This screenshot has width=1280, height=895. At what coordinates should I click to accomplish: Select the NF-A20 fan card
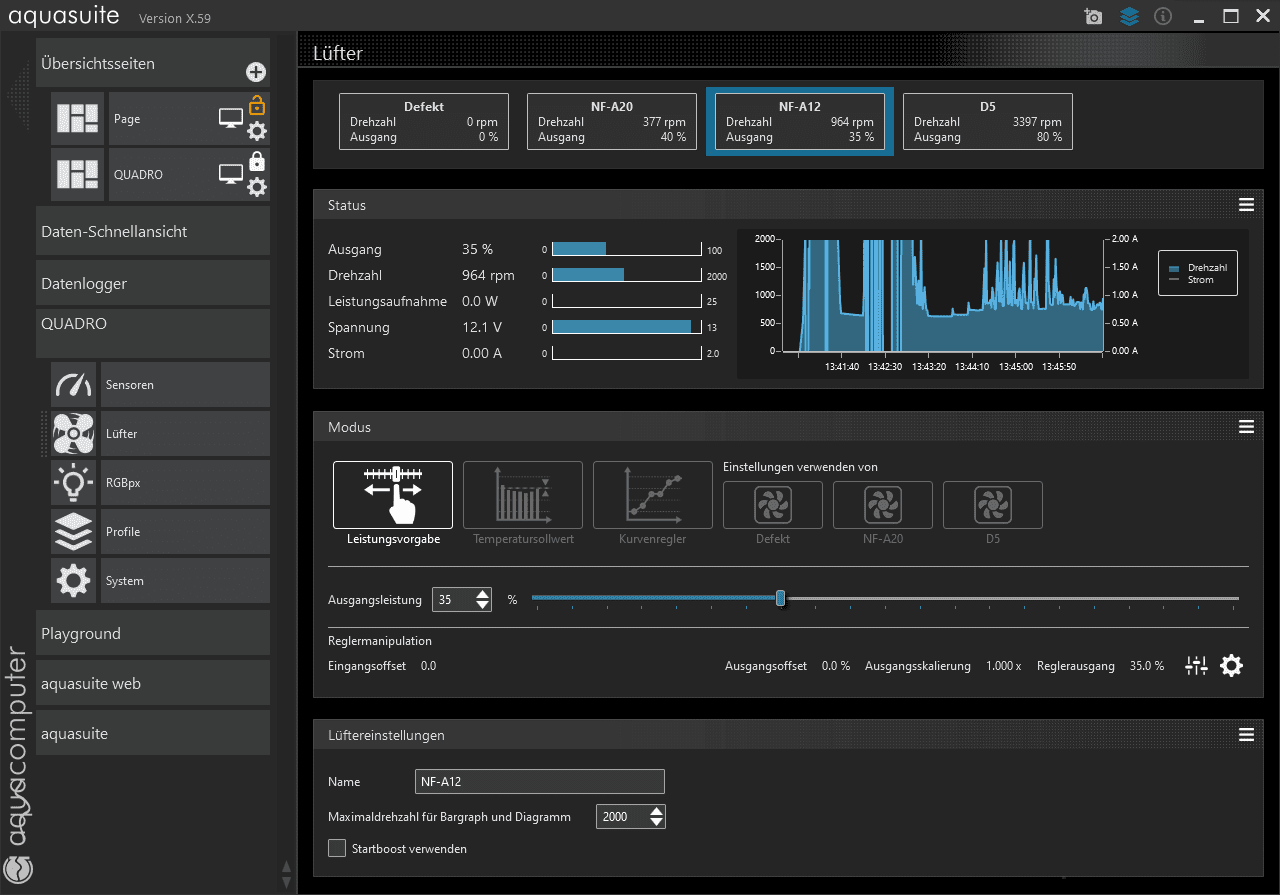(612, 121)
